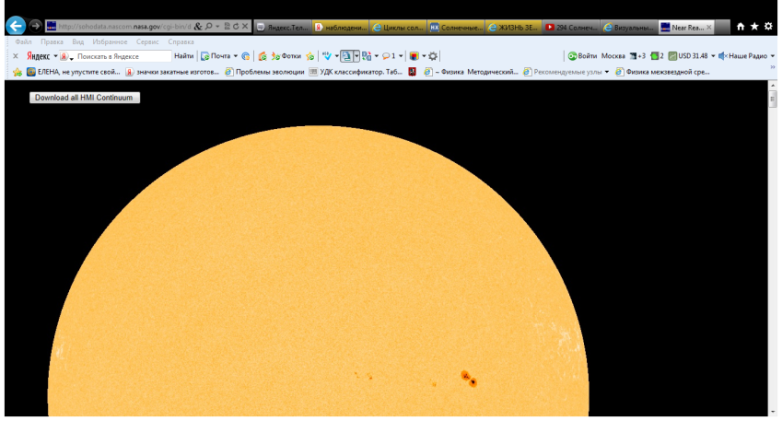The width and height of the screenshot is (782, 421).
Task: Click the red bookmark icon after УДК
Action: [x=412, y=72]
